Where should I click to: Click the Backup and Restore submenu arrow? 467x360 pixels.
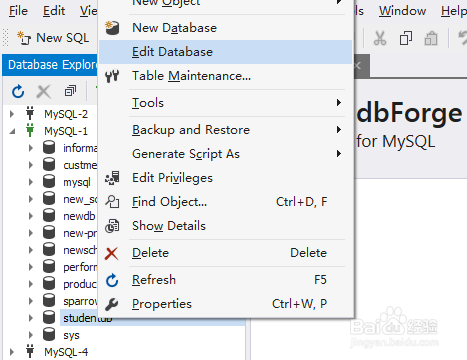(339, 130)
